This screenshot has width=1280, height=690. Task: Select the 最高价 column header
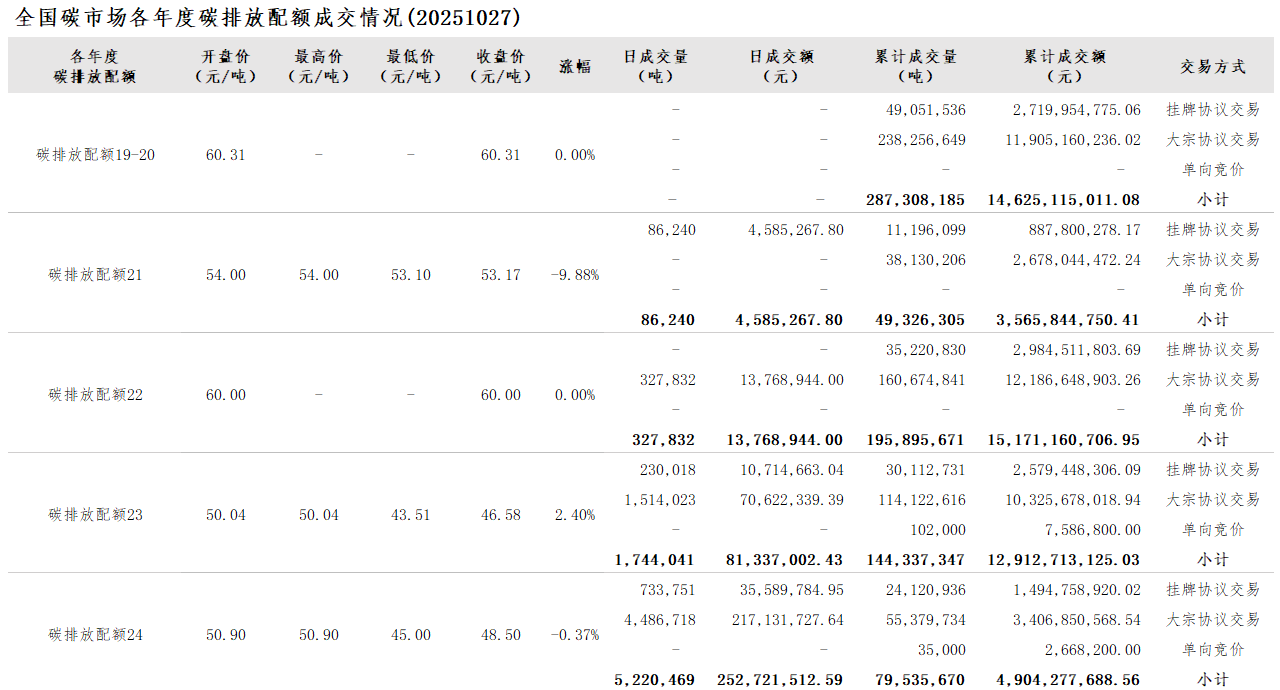pyautogui.click(x=318, y=66)
